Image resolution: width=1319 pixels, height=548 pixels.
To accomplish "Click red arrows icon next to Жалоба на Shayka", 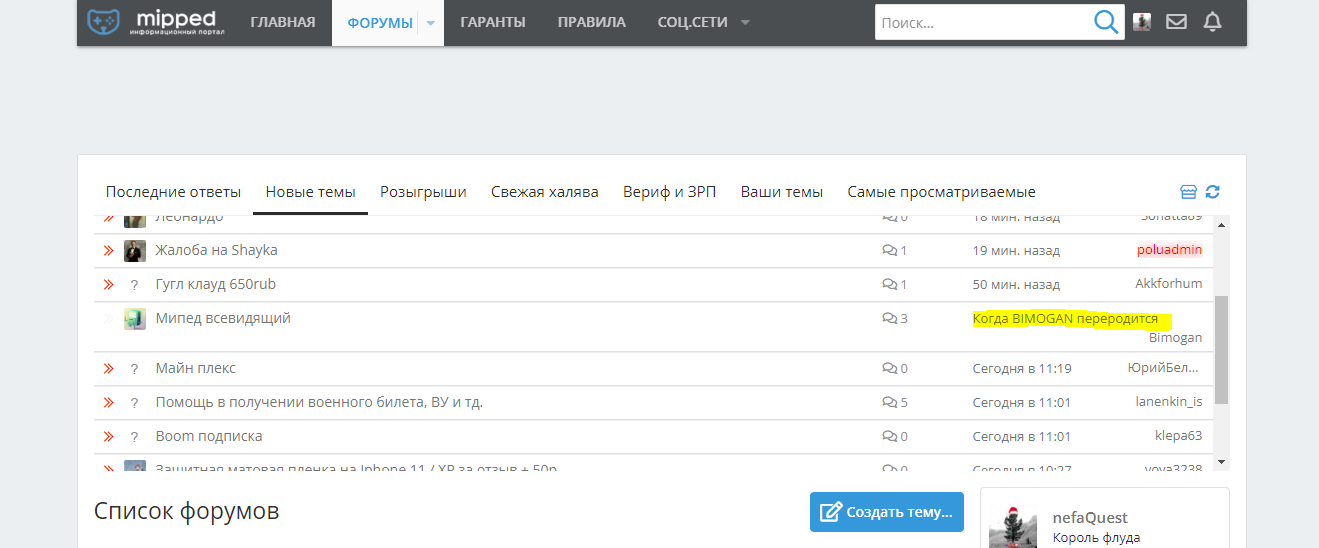I will [109, 250].
